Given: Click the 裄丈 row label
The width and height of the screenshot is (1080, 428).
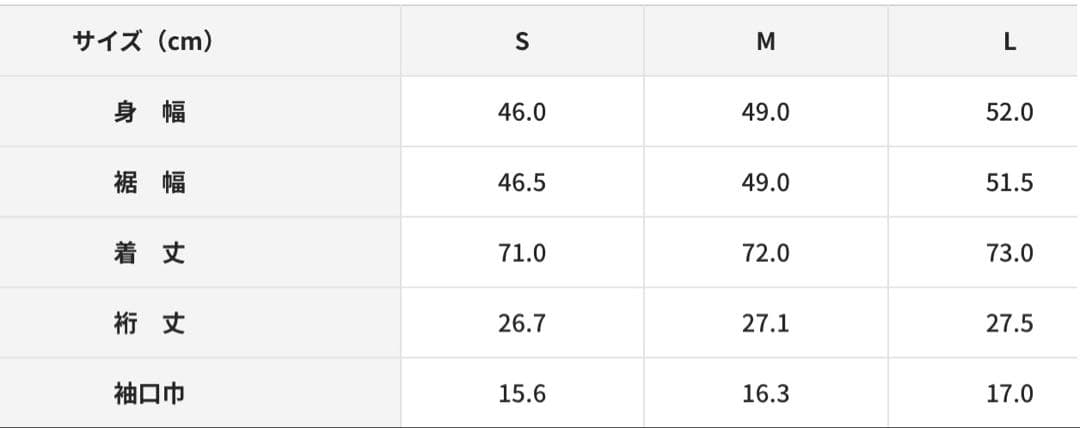Looking at the screenshot, I should 149,324.
